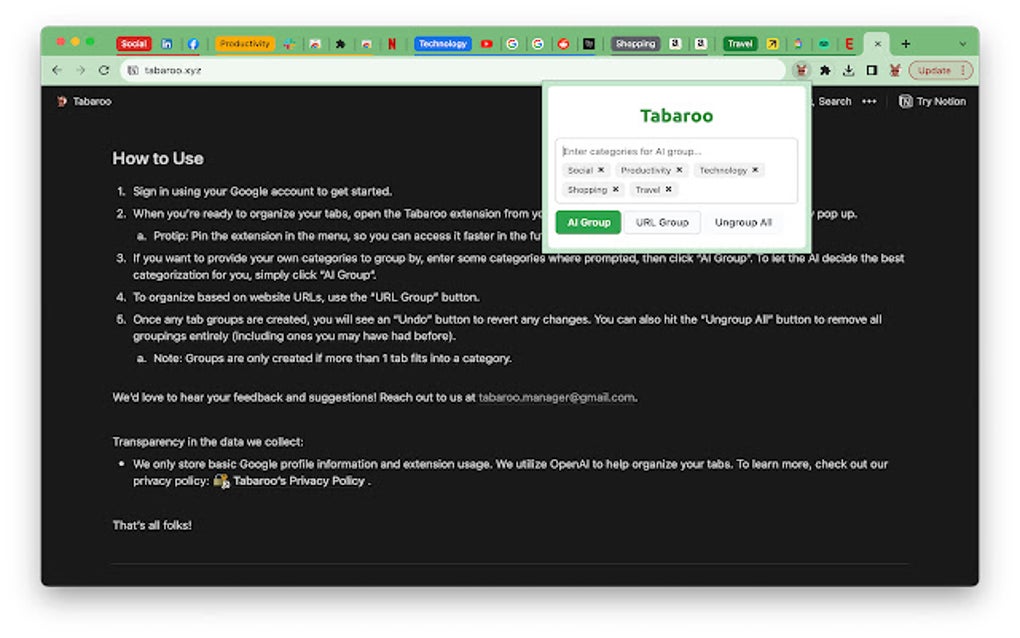Click the YouTube tab icon
This screenshot has width=1020, height=638.
coord(486,43)
